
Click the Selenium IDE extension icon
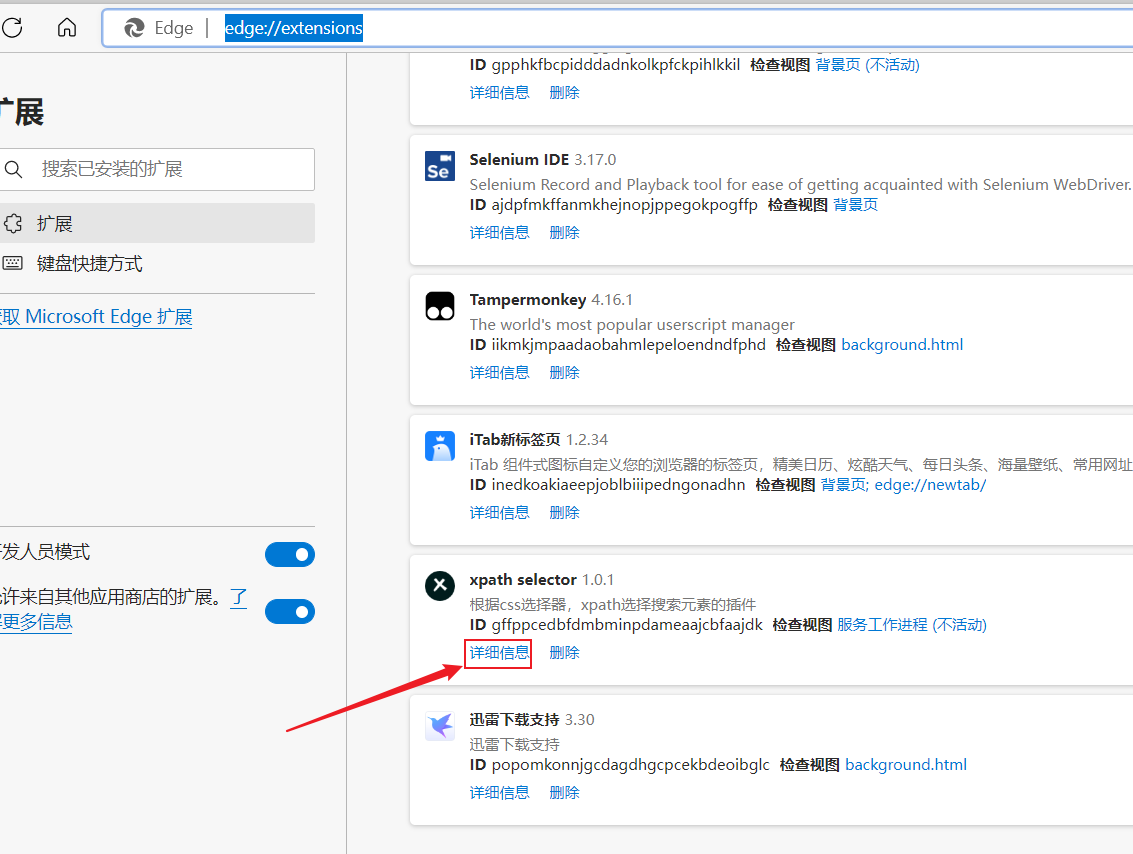pos(439,166)
